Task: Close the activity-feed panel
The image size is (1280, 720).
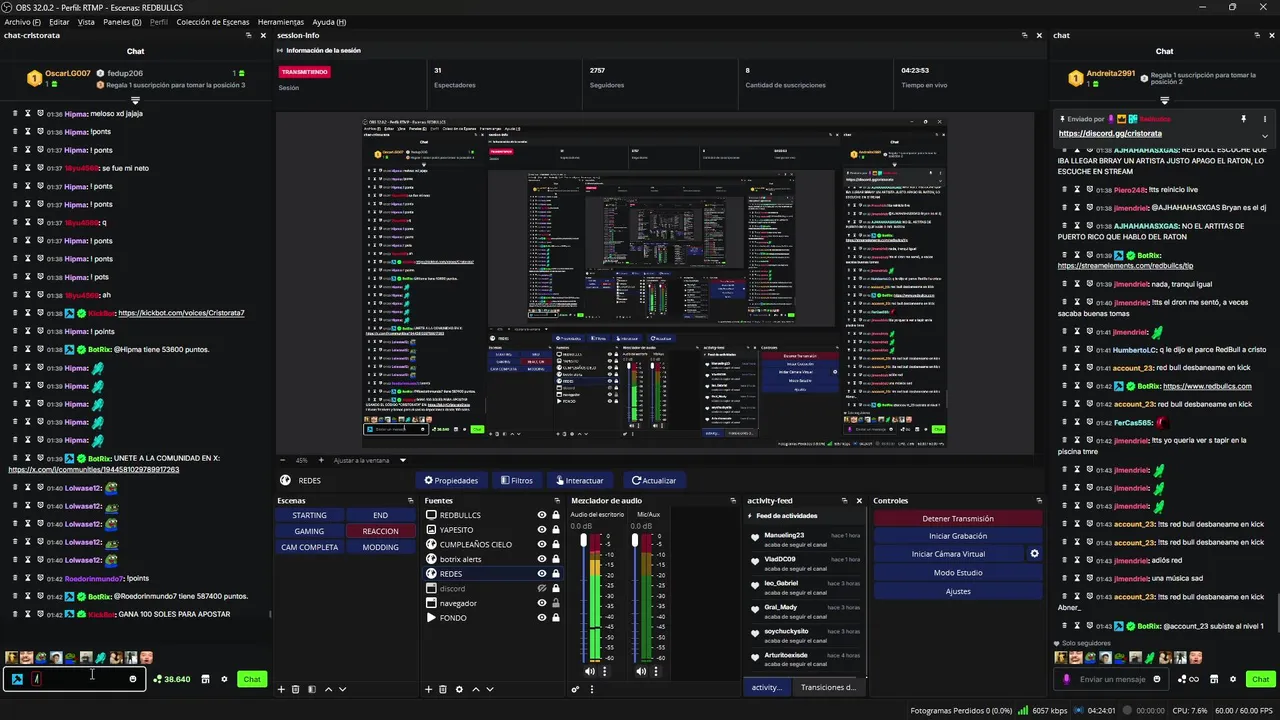Action: (859, 501)
